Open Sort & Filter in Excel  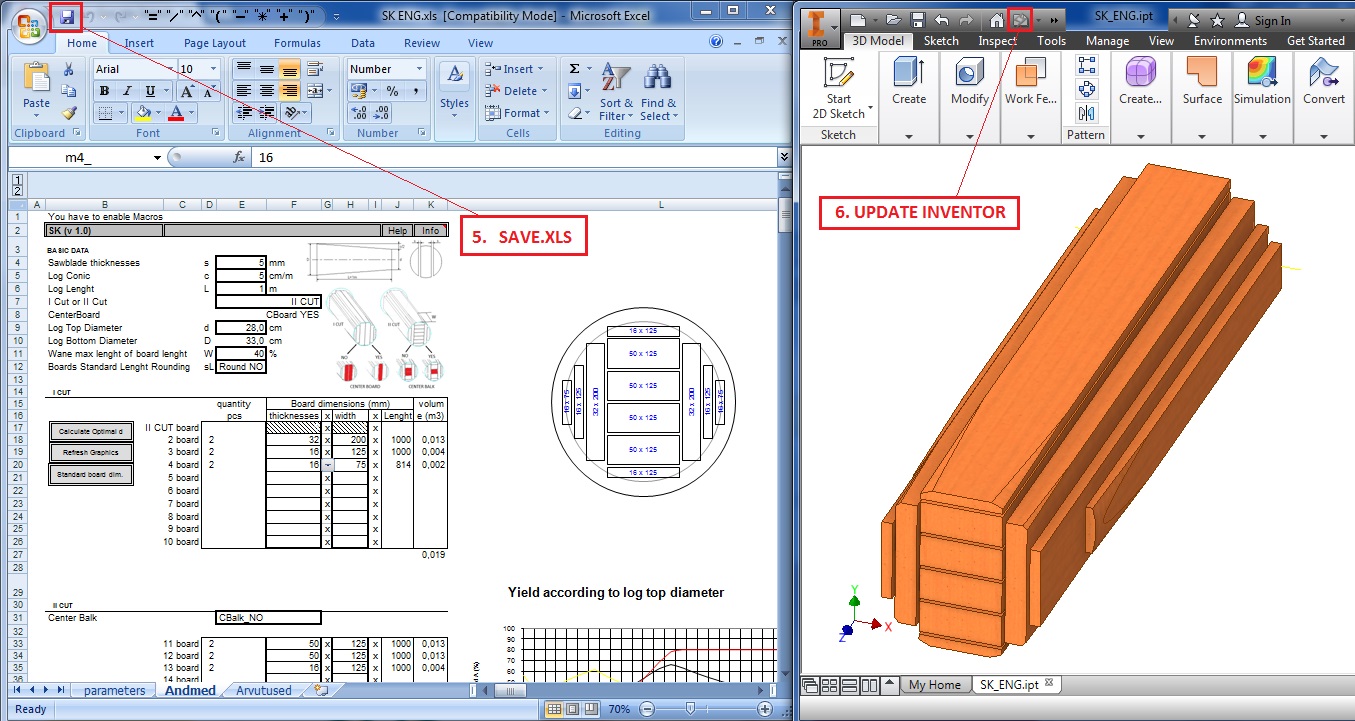click(617, 93)
